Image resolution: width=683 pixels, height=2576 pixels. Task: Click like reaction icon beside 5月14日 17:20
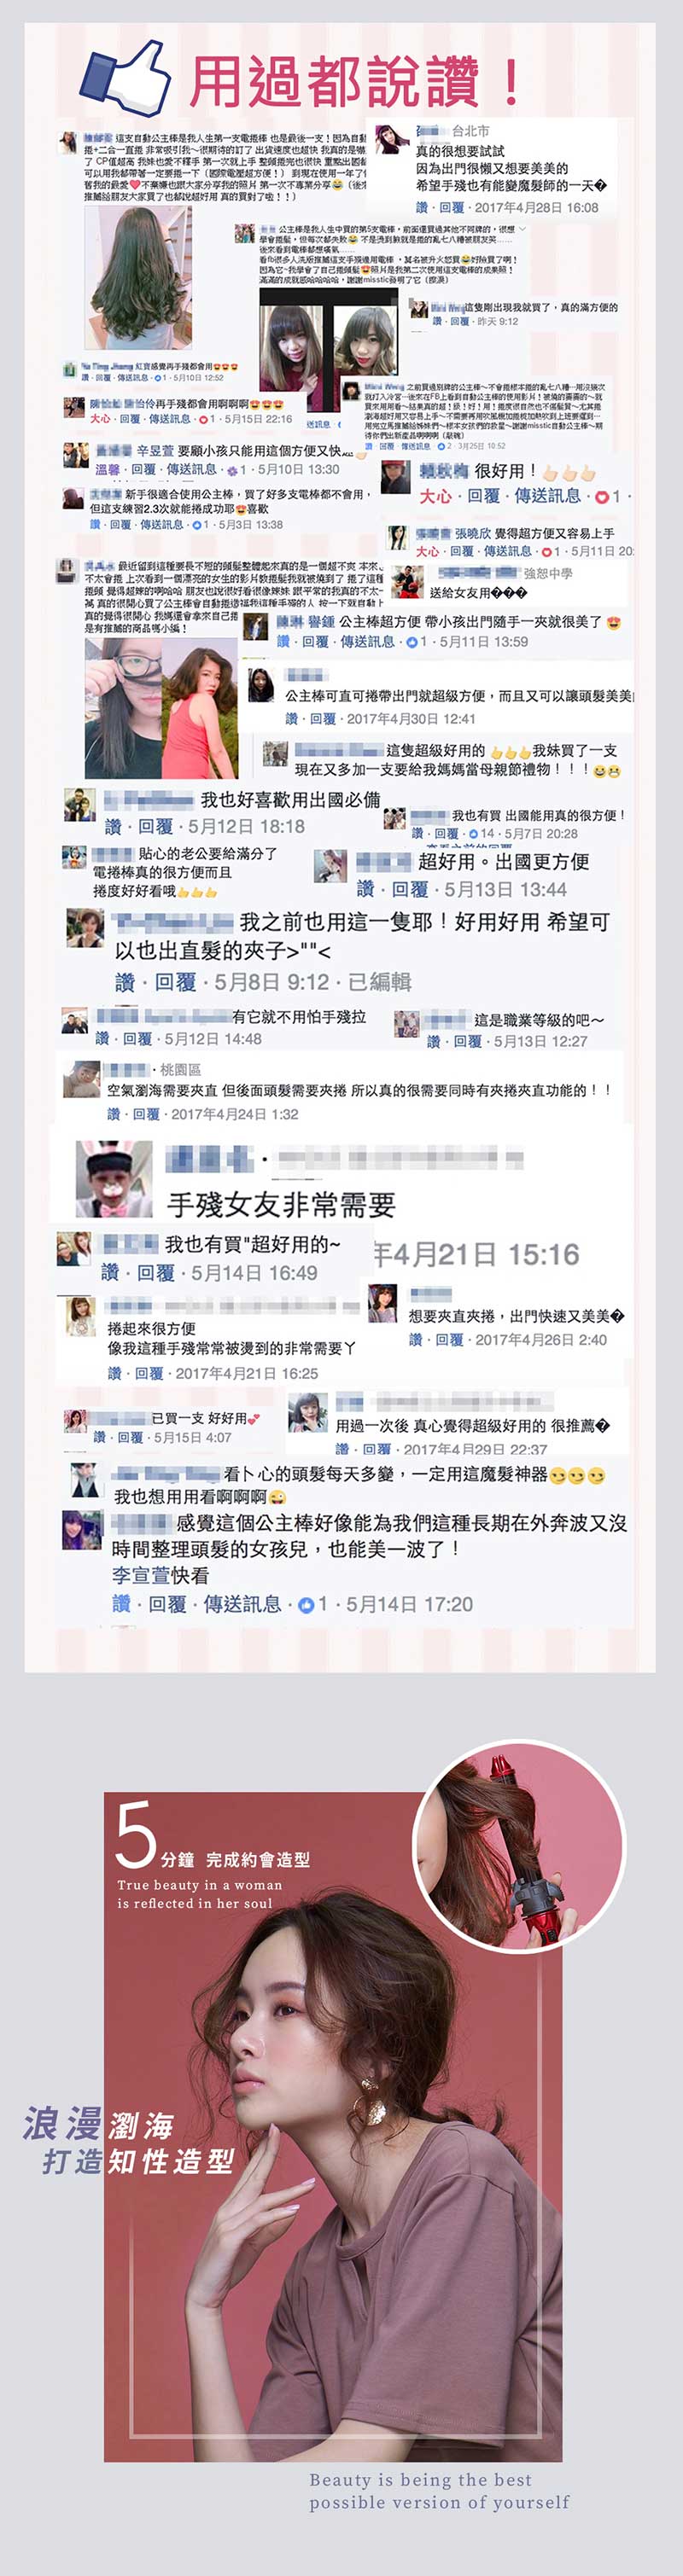pos(308,1604)
